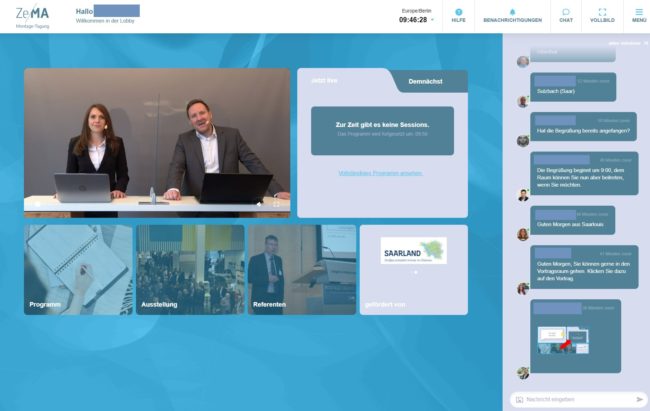Viewport: 650px width, 411px height.
Task: Open the Programm tile
Action: 78,269
